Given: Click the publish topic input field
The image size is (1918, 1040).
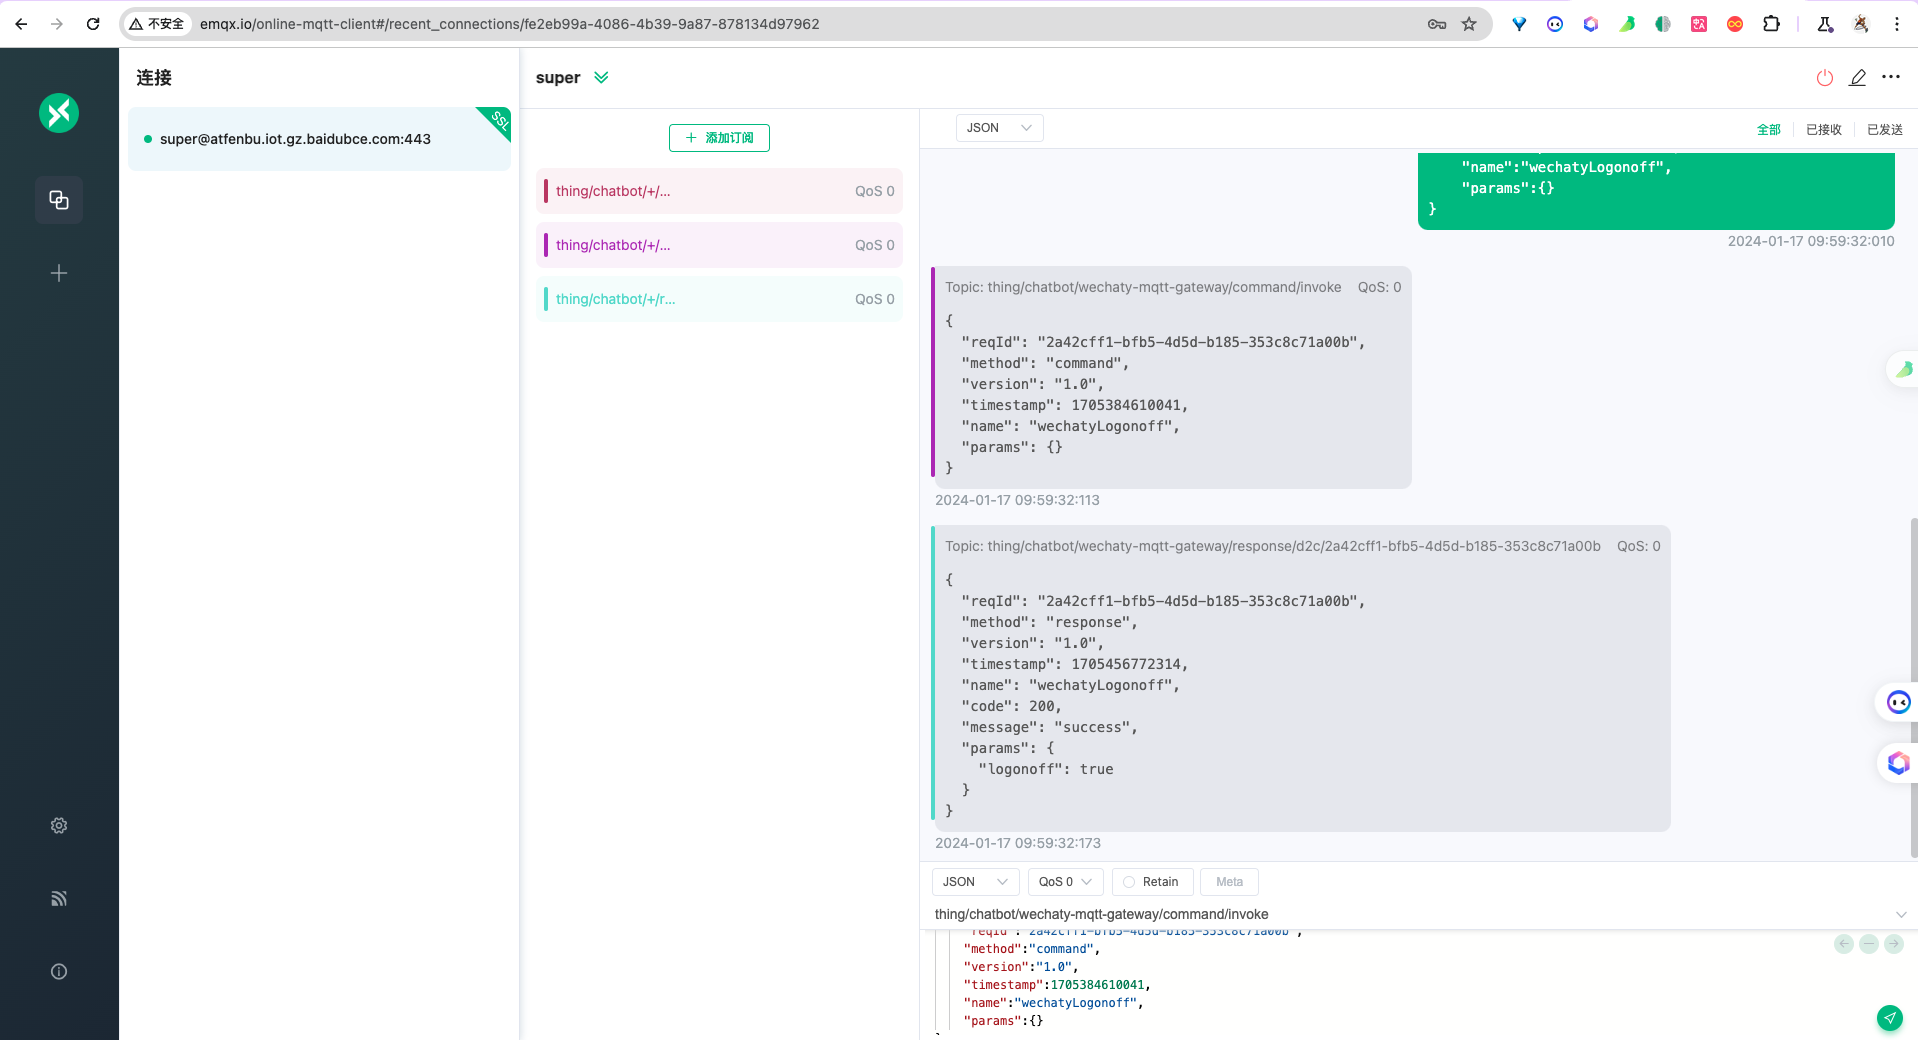Looking at the screenshot, I should 1410,914.
